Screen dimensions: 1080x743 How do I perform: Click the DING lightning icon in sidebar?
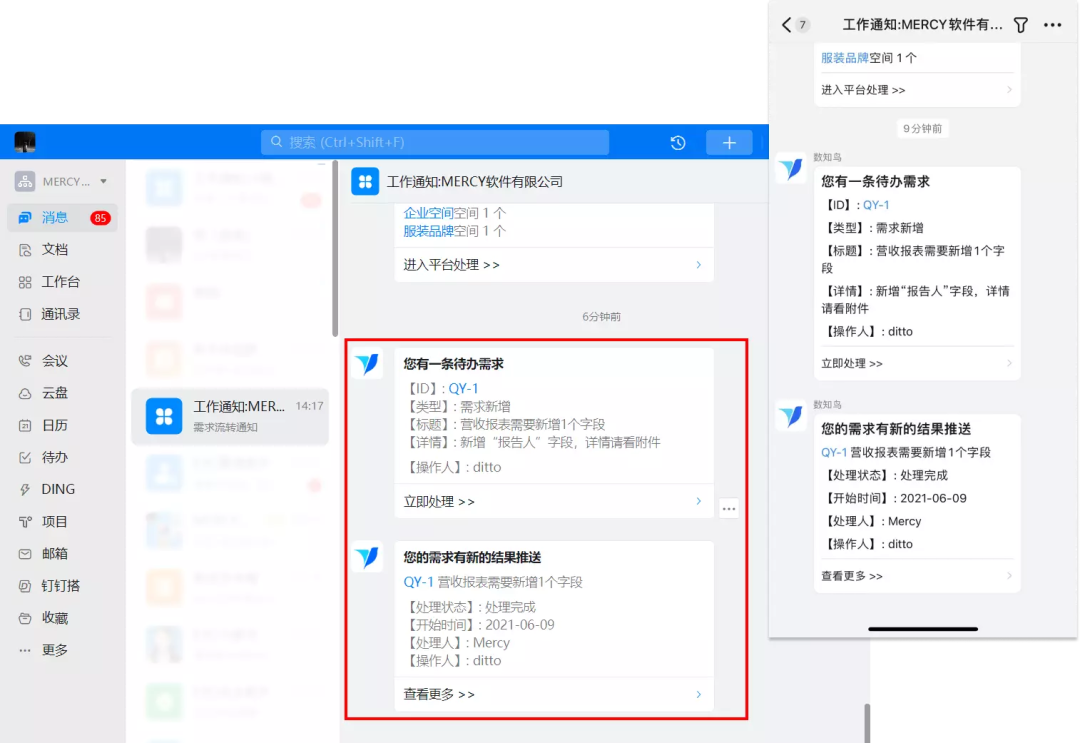tap(25, 490)
